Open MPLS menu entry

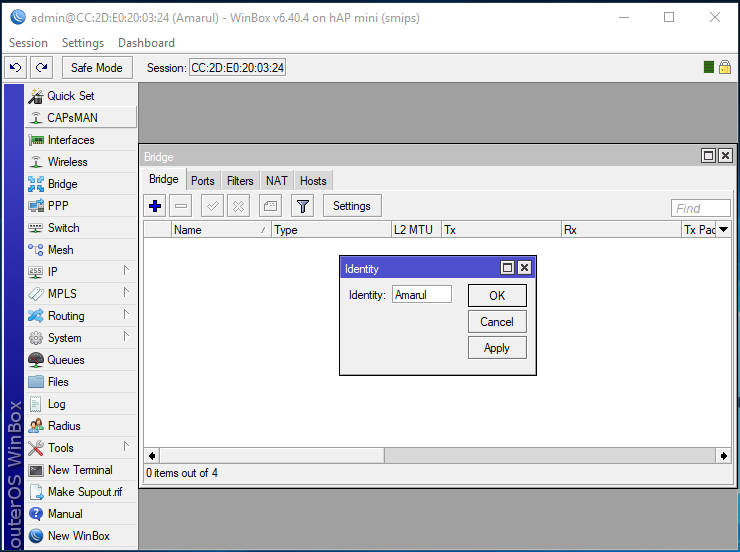[81, 293]
